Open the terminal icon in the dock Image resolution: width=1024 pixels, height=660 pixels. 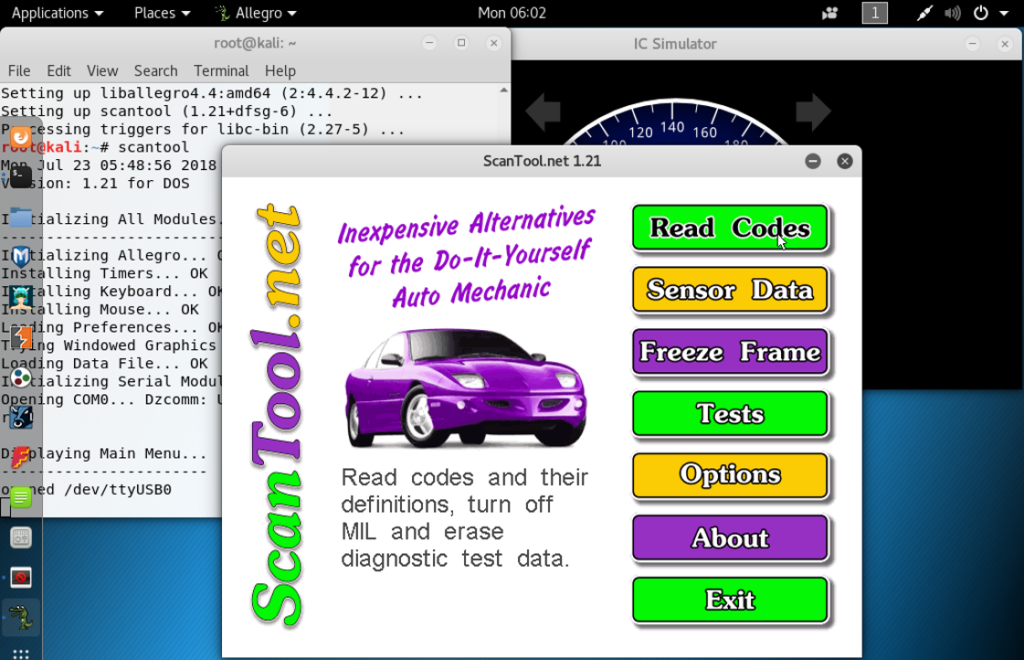[21, 175]
